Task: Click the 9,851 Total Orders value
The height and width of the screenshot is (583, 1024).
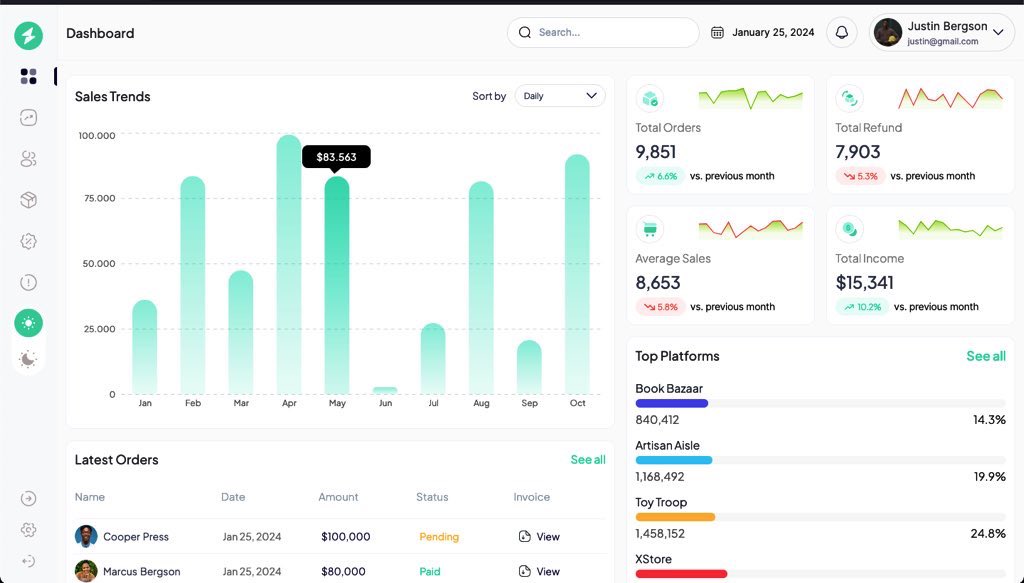Action: coord(656,151)
